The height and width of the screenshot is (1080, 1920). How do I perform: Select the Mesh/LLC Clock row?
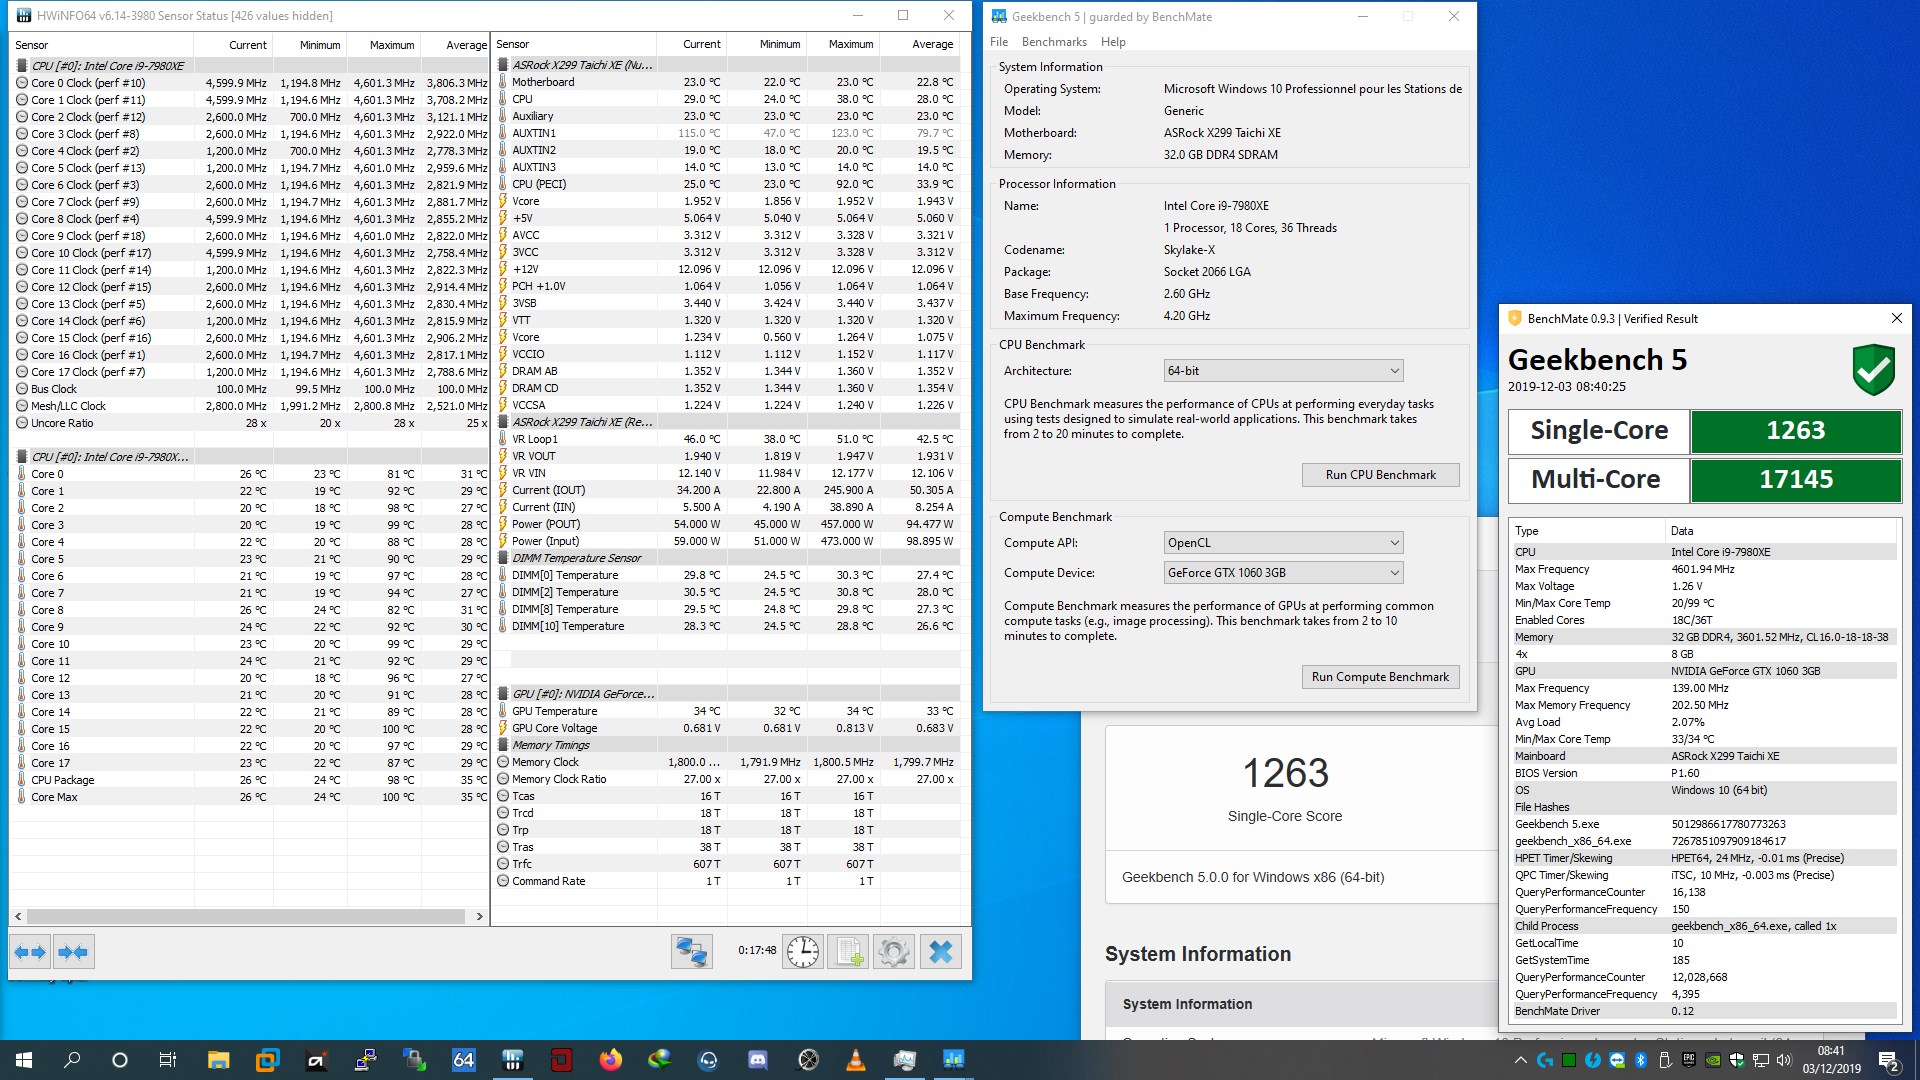coord(250,406)
